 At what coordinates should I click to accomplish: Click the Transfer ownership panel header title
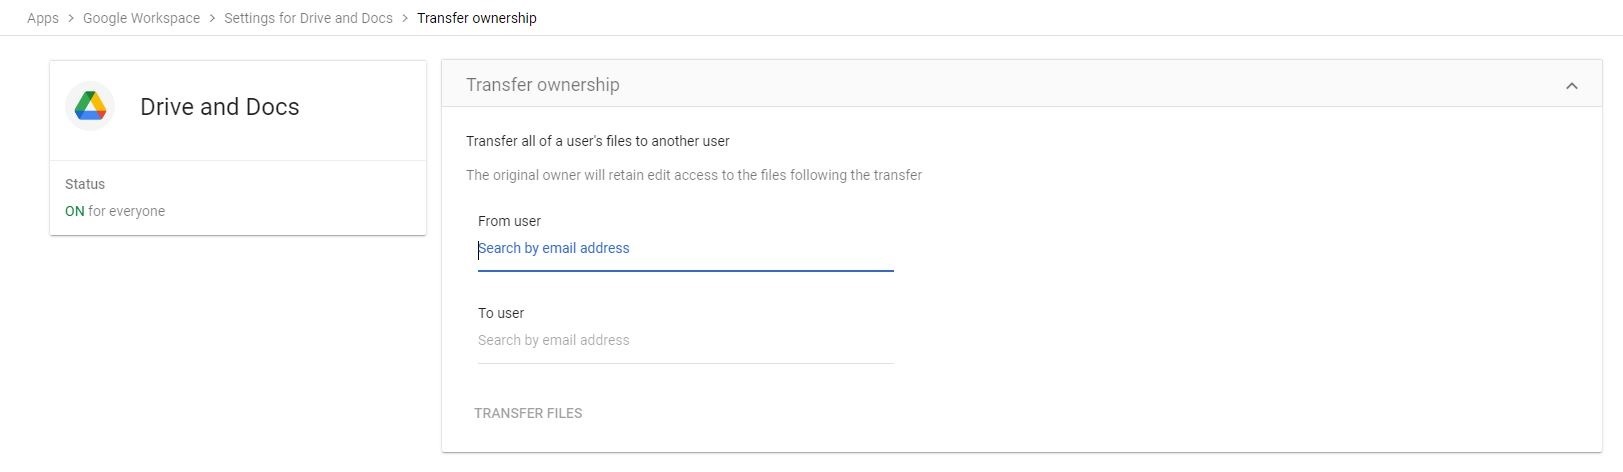543,85
